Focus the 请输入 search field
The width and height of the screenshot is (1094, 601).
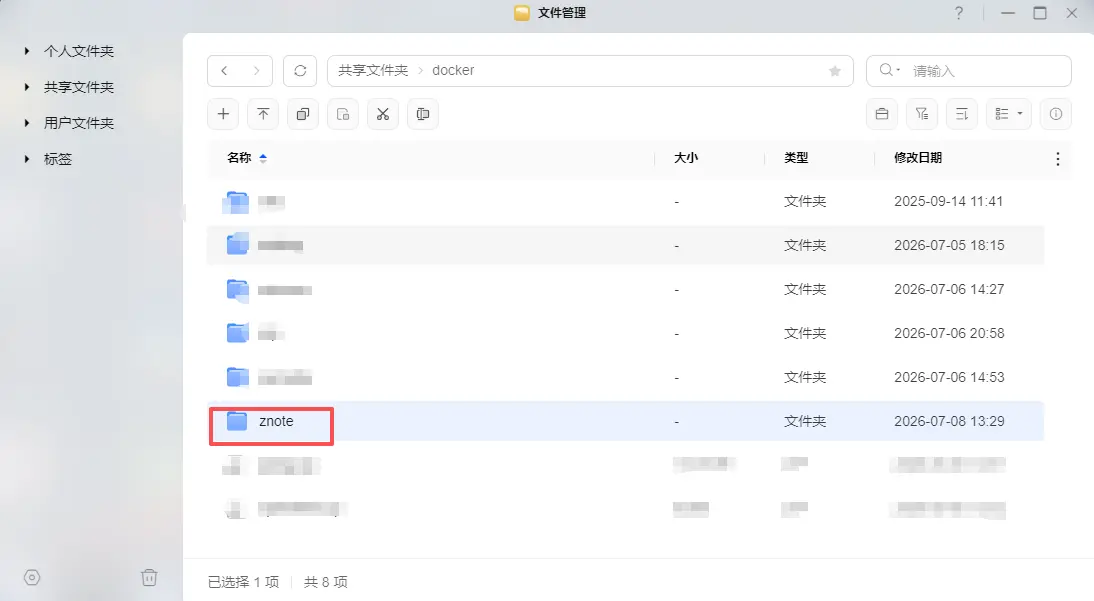[x=968, y=71]
